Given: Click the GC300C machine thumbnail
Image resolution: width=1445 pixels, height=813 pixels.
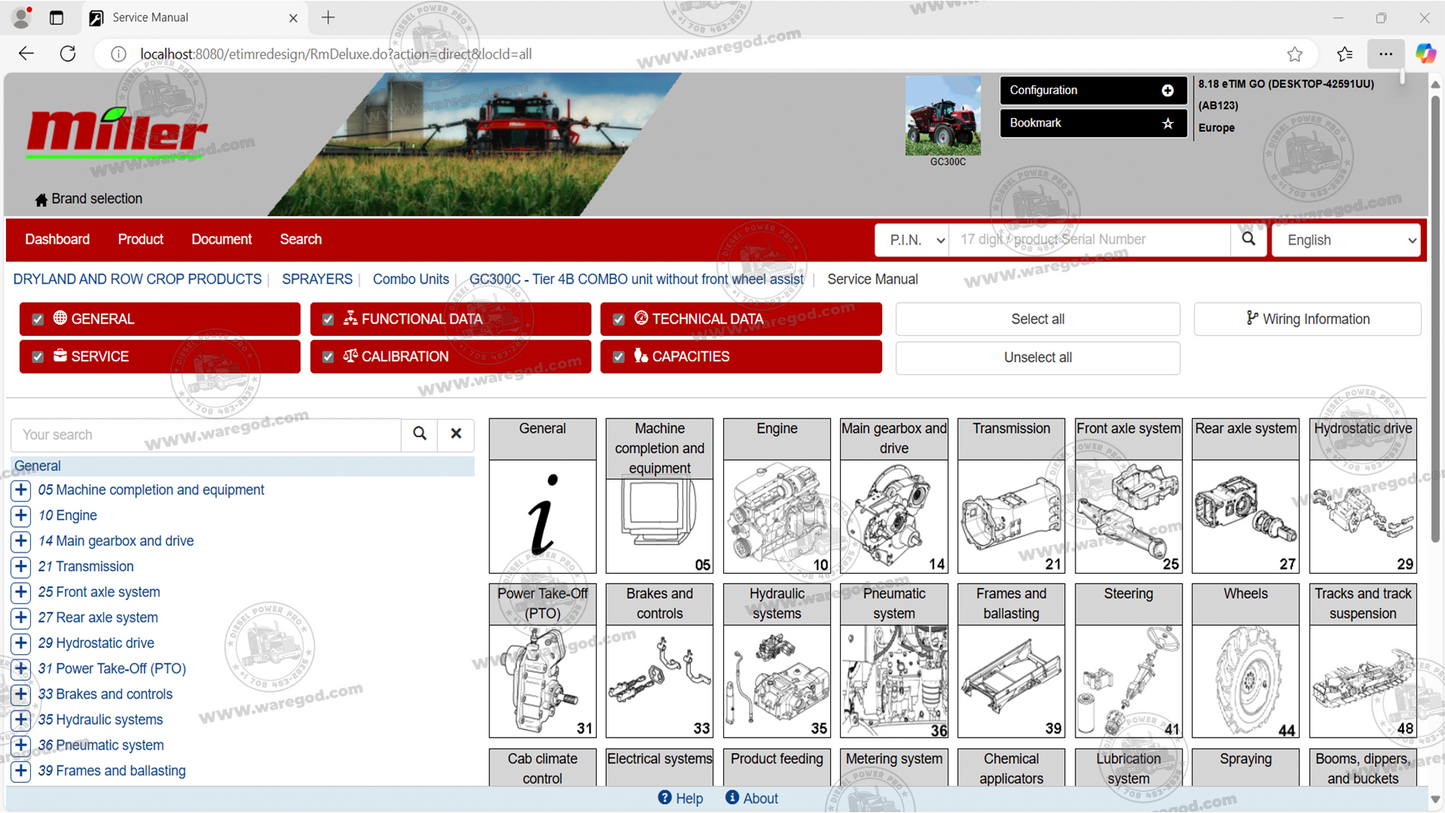Looking at the screenshot, I should (x=943, y=116).
